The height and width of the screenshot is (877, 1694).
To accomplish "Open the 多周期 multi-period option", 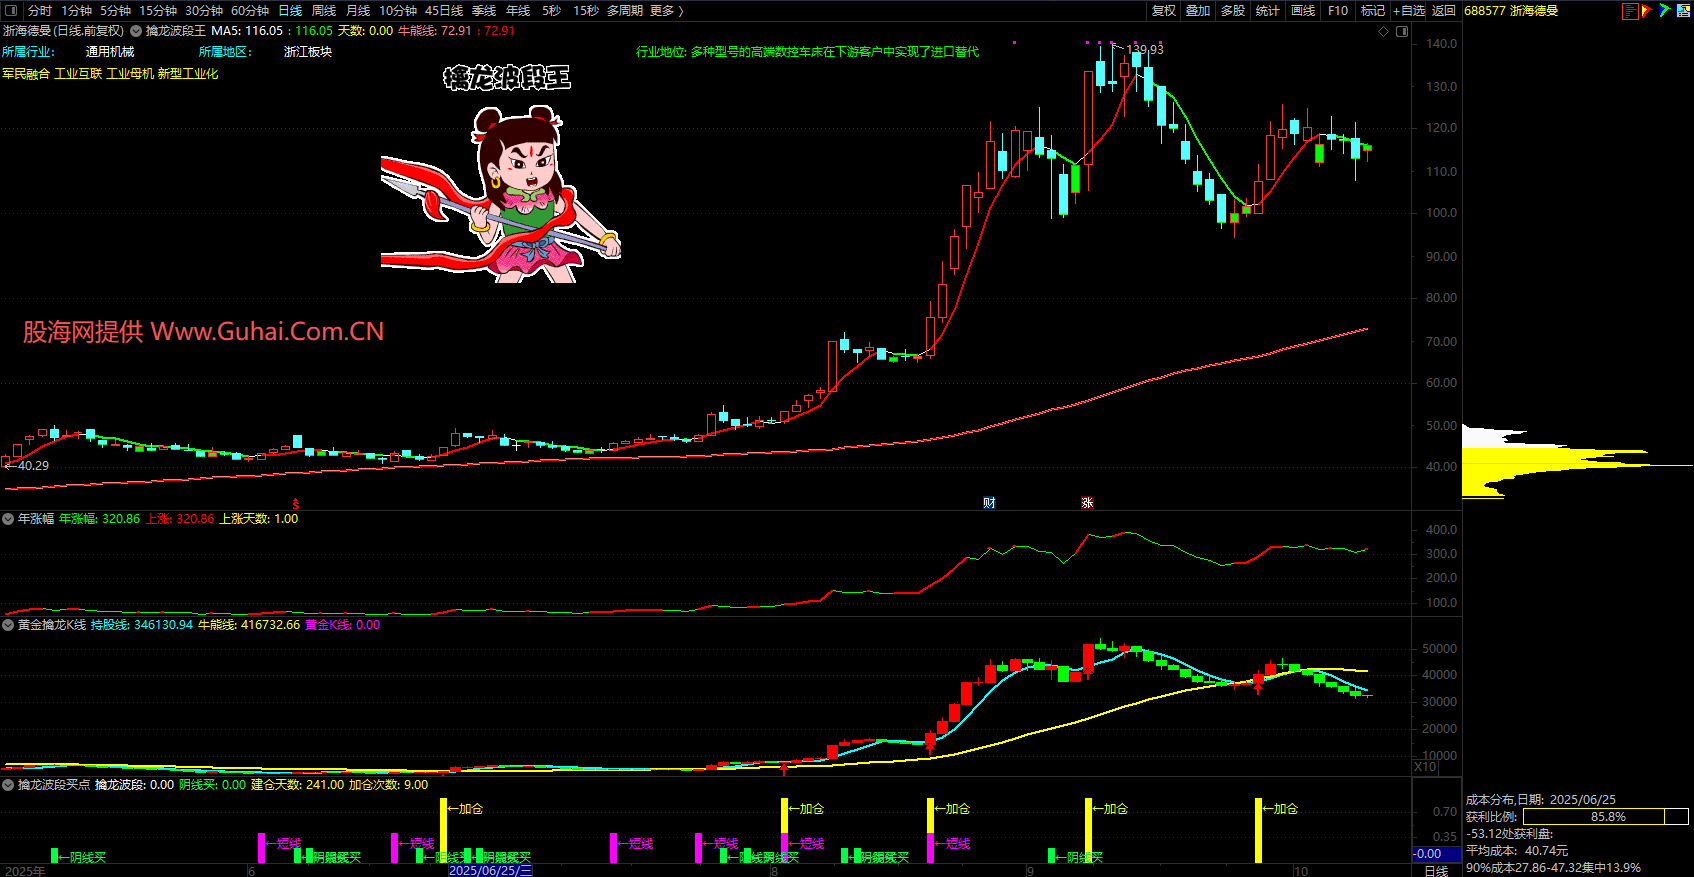I will [625, 11].
